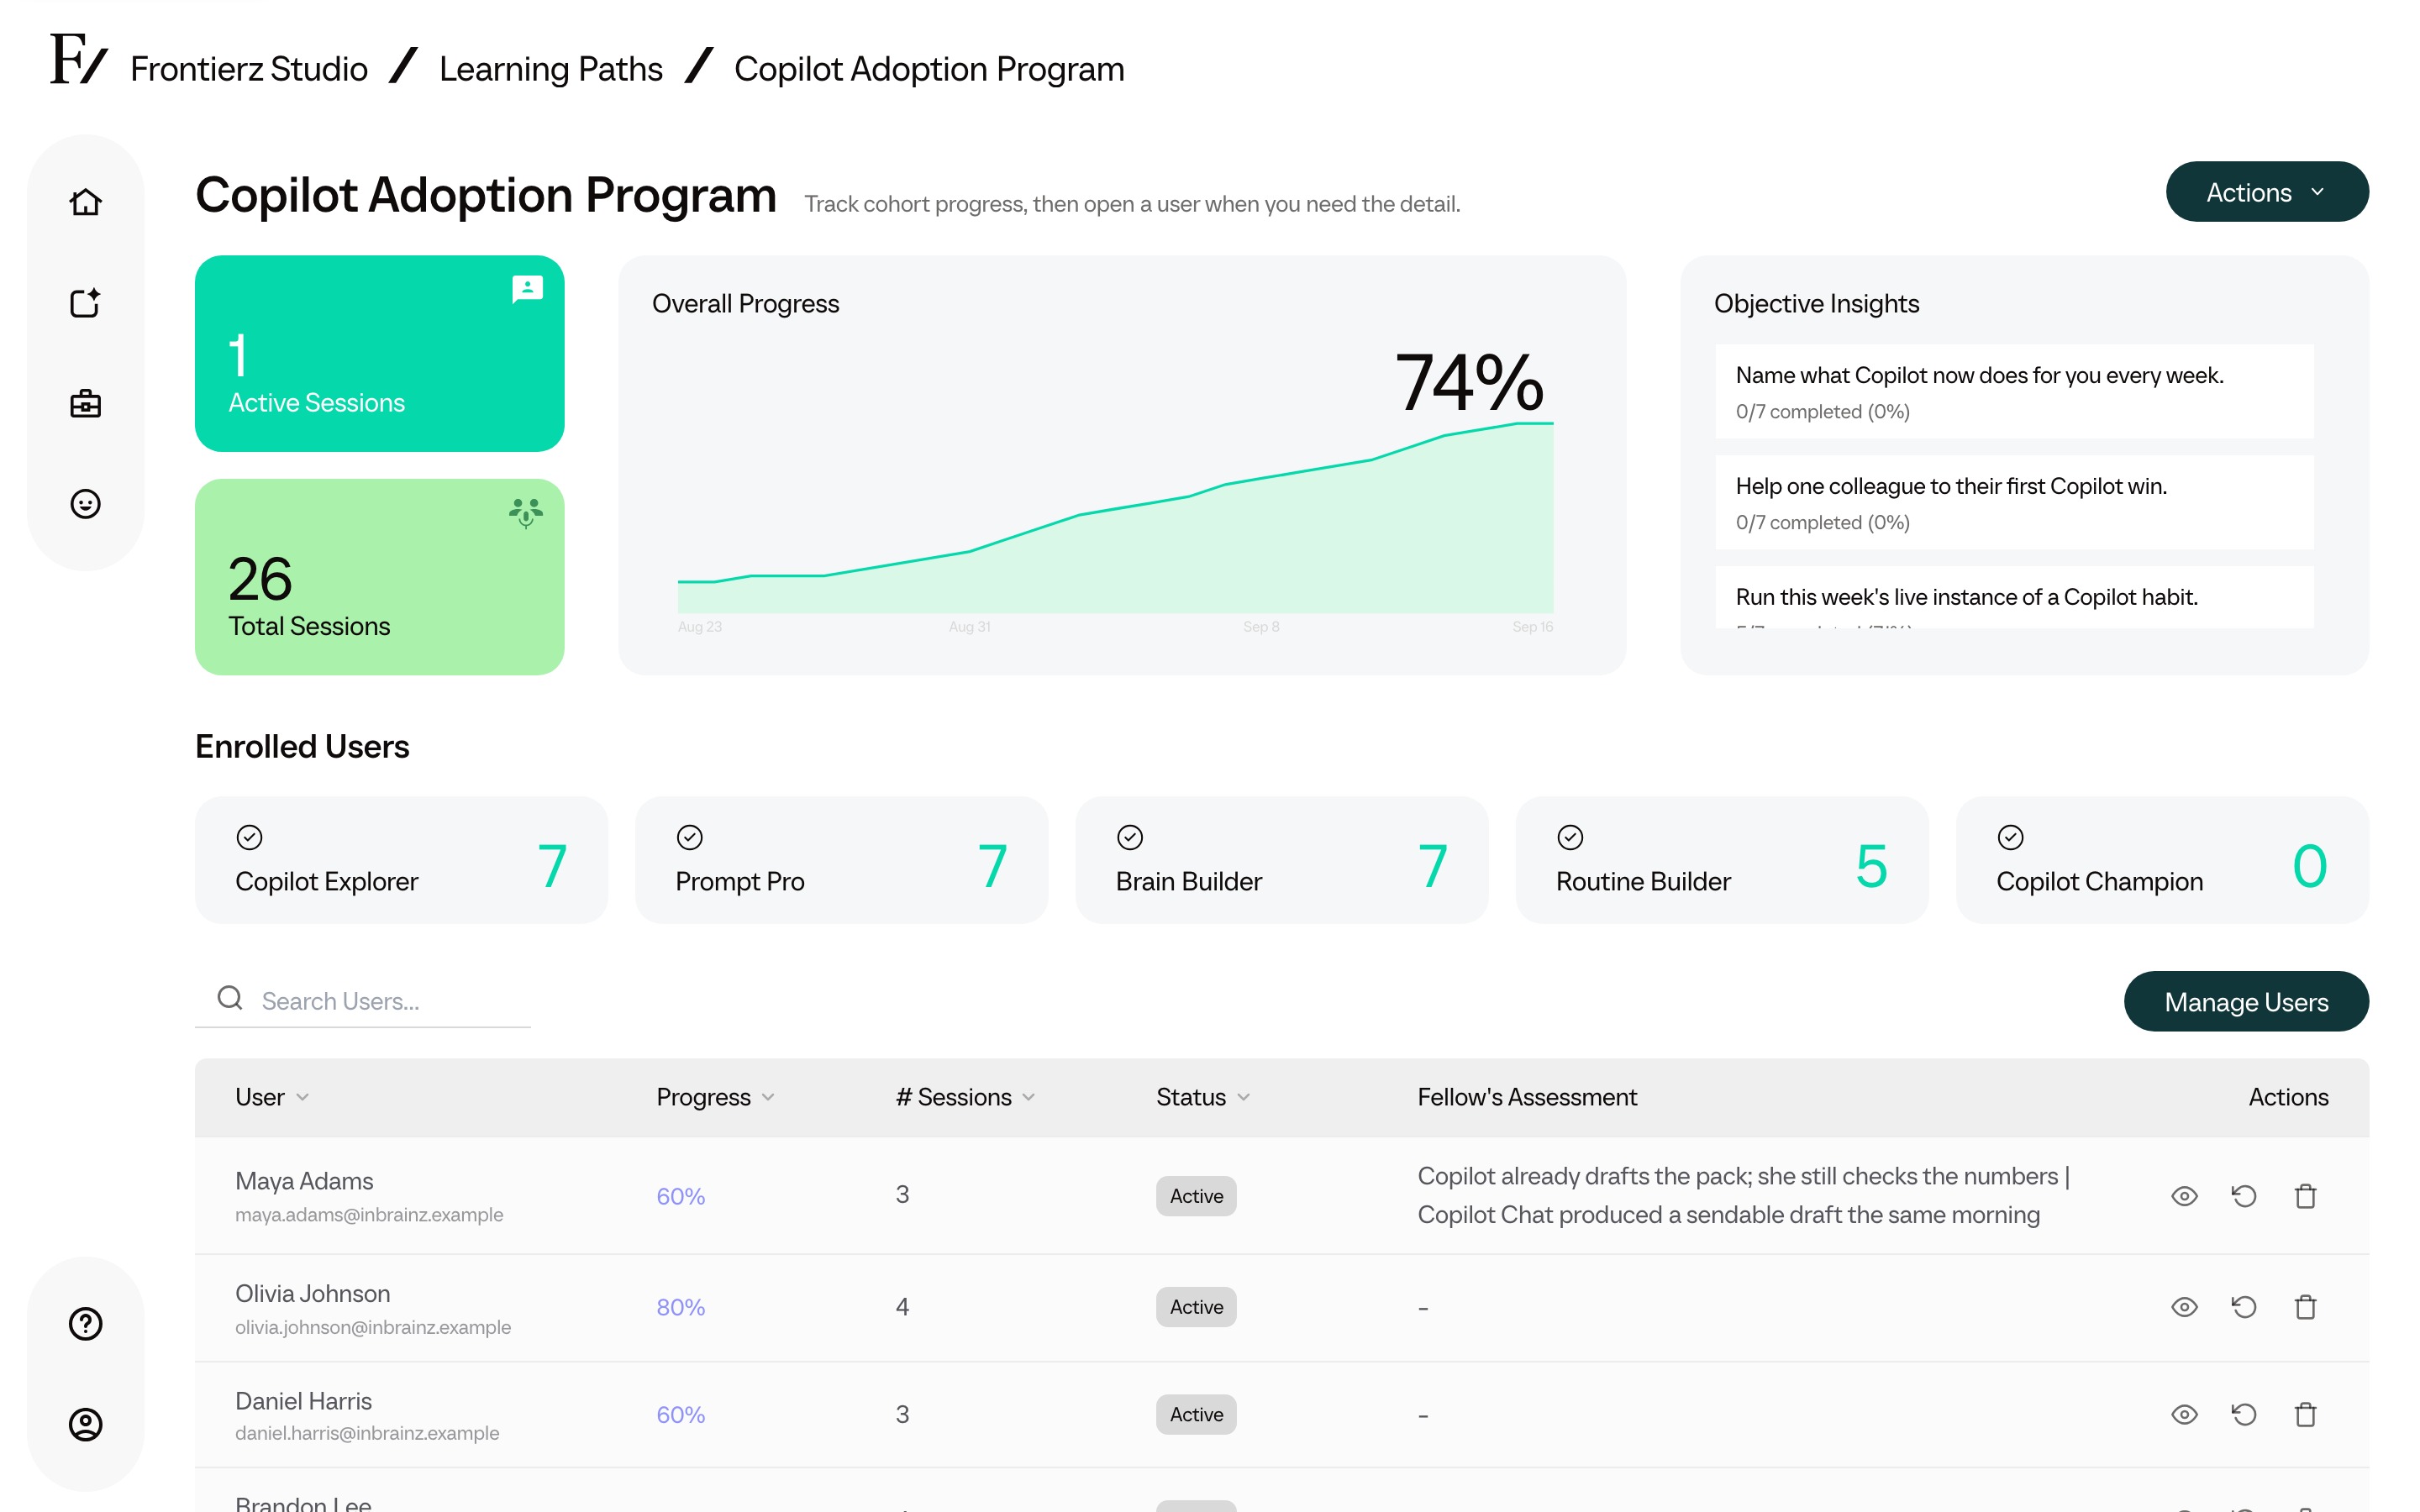Click the sparkle create icon in sidebar
2420x1512 pixels.
pyautogui.click(x=85, y=303)
